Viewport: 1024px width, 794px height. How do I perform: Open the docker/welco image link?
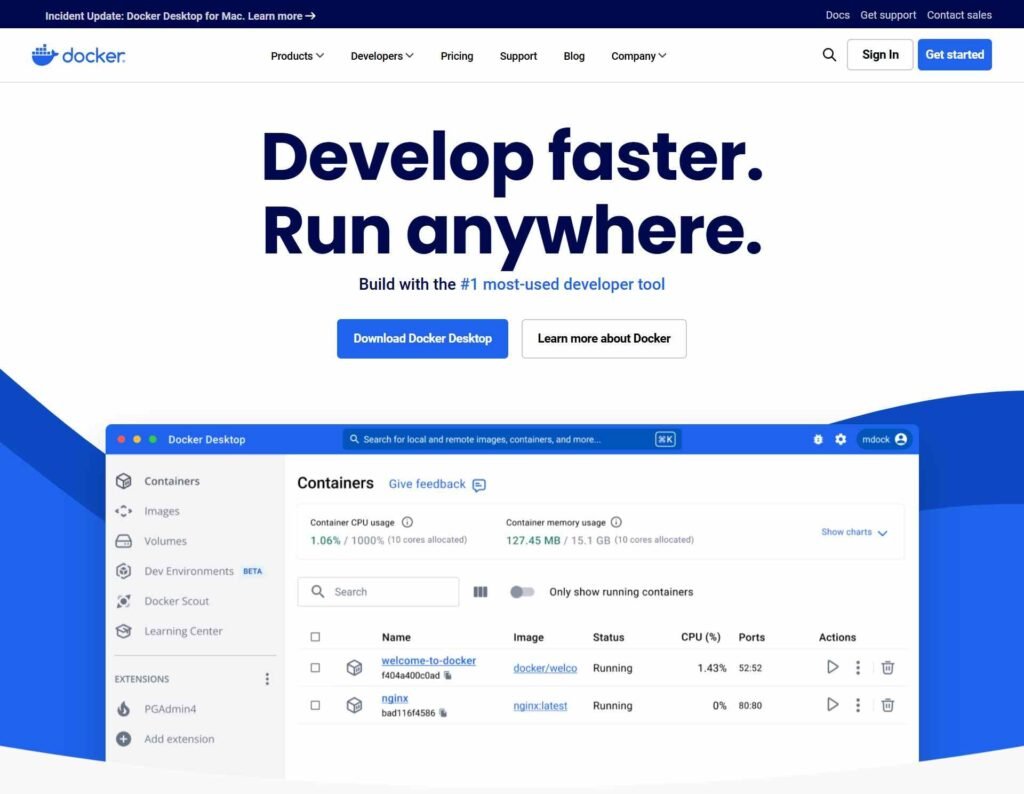pos(545,668)
